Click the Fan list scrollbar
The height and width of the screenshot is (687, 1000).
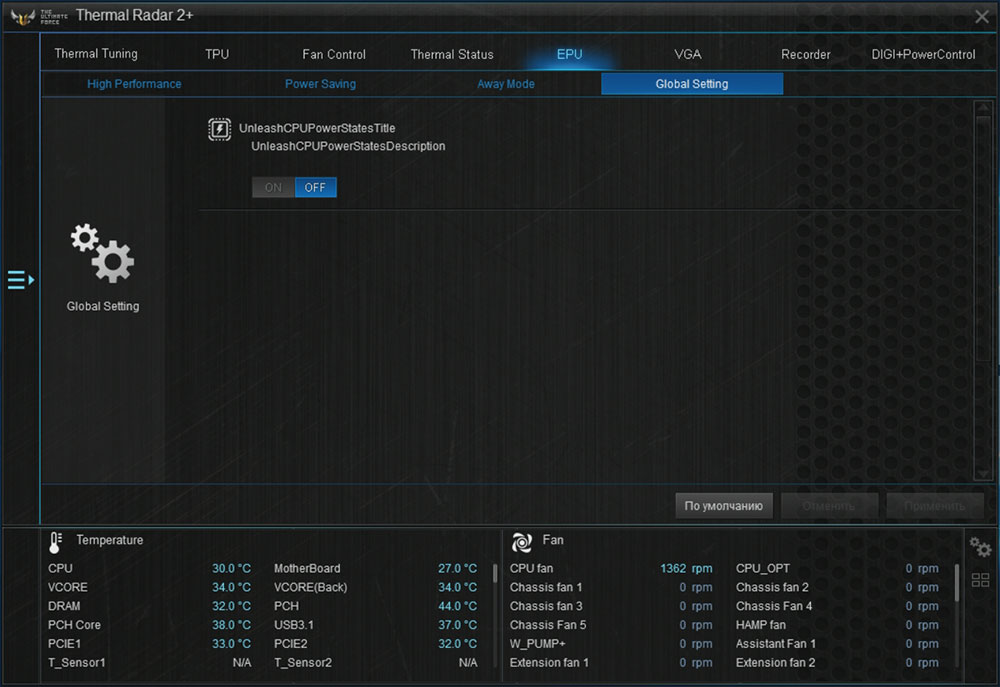[x=956, y=582]
